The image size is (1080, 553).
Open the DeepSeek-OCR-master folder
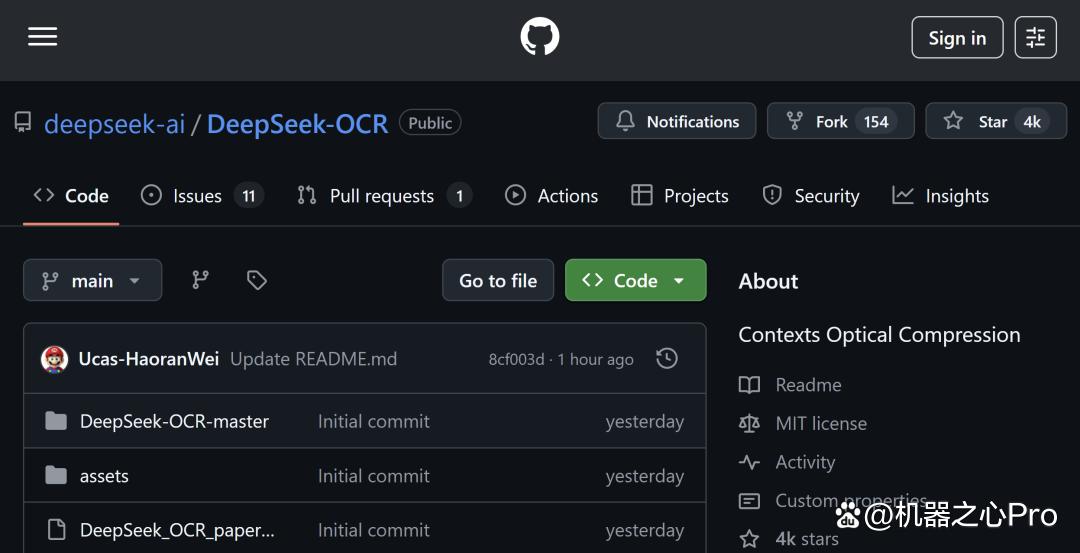(x=174, y=421)
